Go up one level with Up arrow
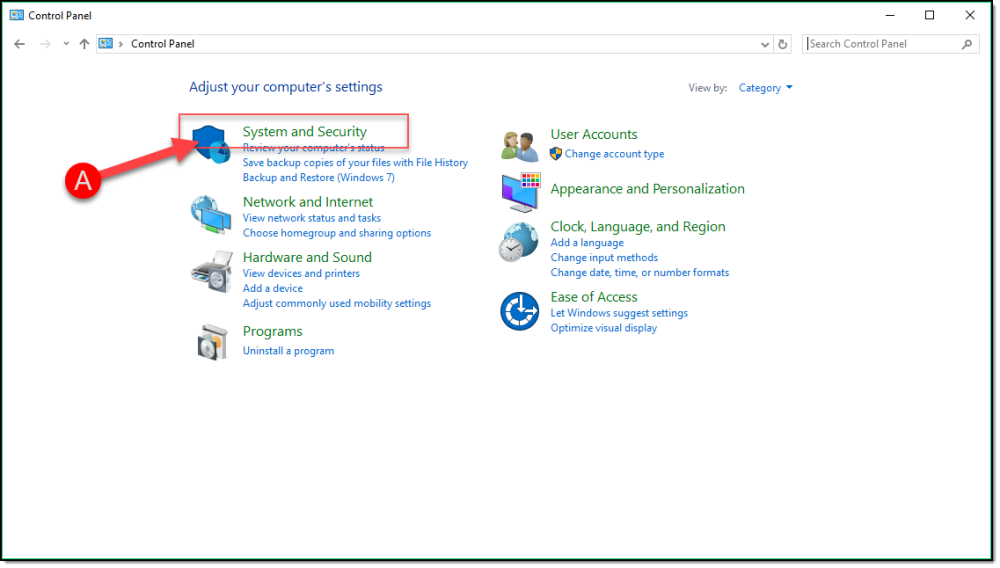This screenshot has width=1000, height=568. point(84,44)
